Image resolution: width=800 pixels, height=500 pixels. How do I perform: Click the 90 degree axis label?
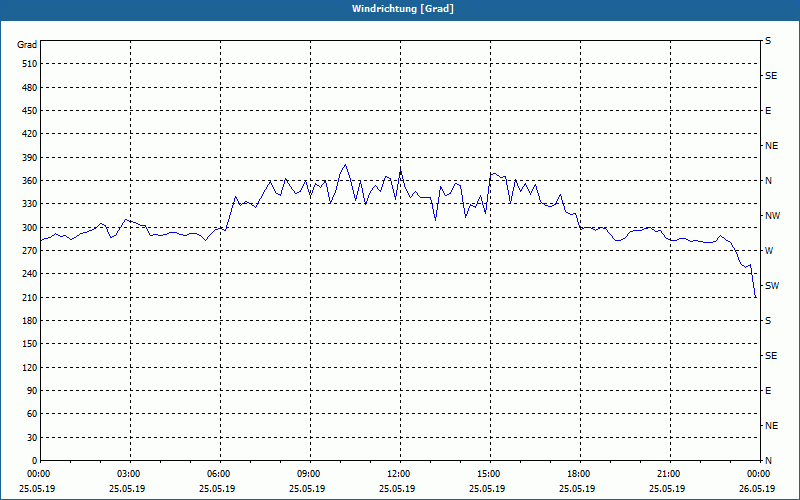tap(32, 391)
